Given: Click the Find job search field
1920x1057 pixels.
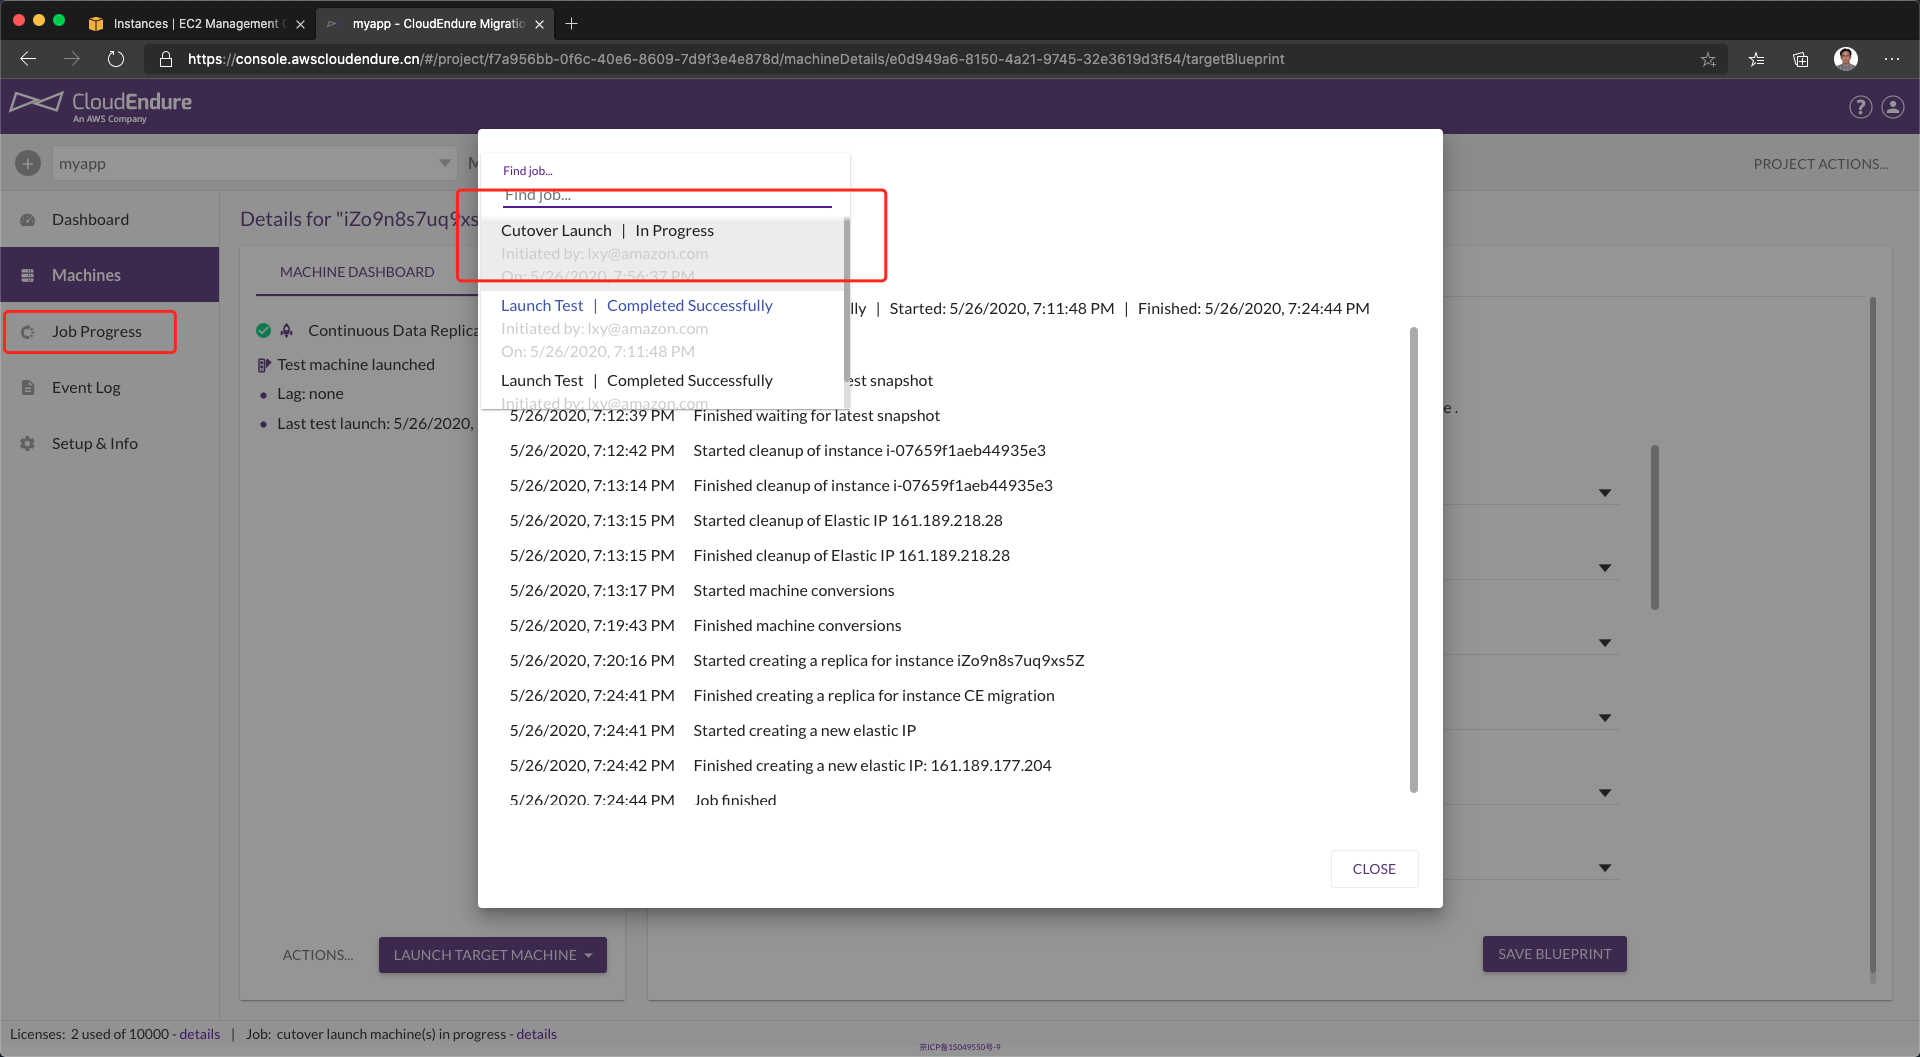Looking at the screenshot, I should 666,195.
